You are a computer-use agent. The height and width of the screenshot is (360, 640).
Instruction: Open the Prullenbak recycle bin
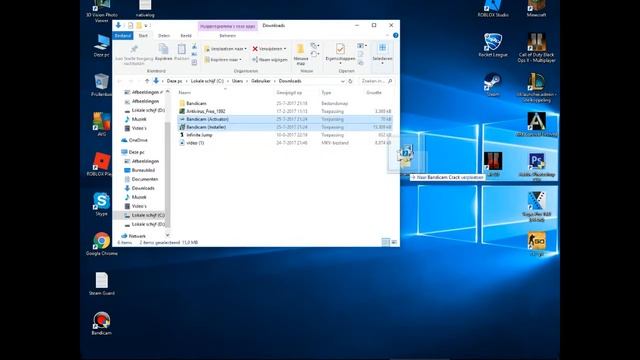click(101, 85)
